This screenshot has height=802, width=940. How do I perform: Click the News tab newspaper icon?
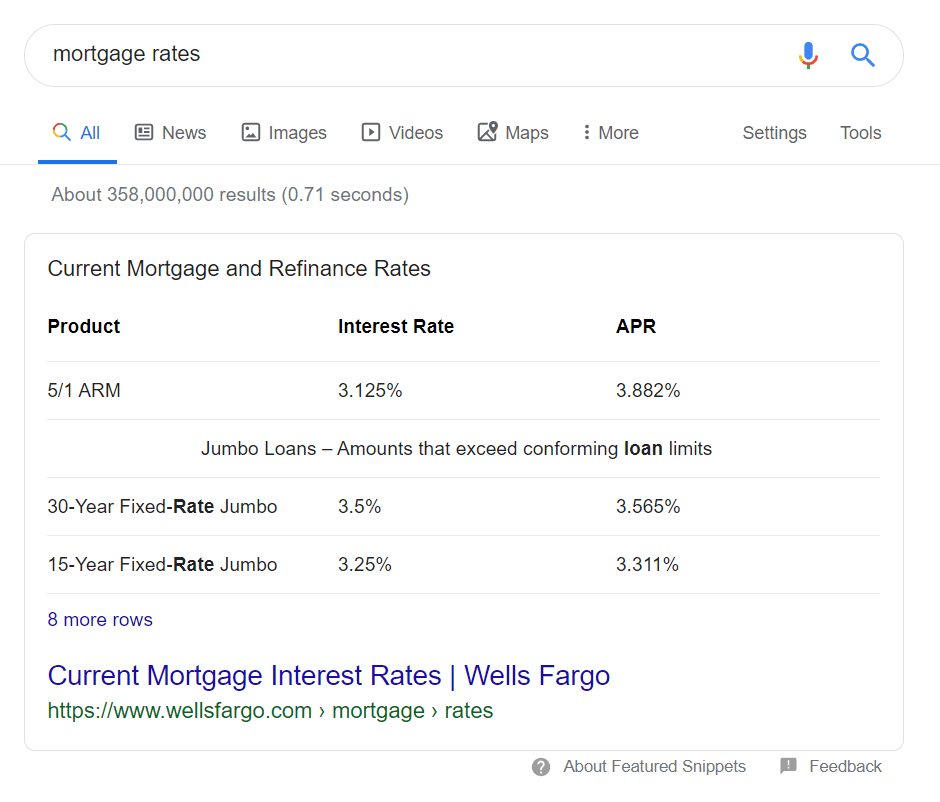coord(144,132)
